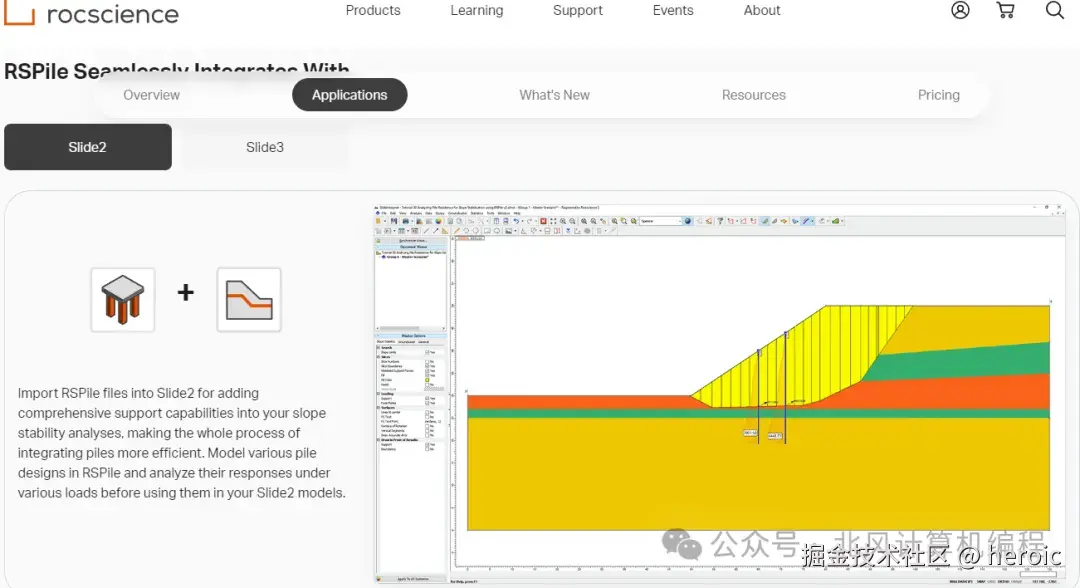Screen dimensions: 1080x588
Task: Click the Save icon in Slide2 toolbar
Action: click(394, 221)
